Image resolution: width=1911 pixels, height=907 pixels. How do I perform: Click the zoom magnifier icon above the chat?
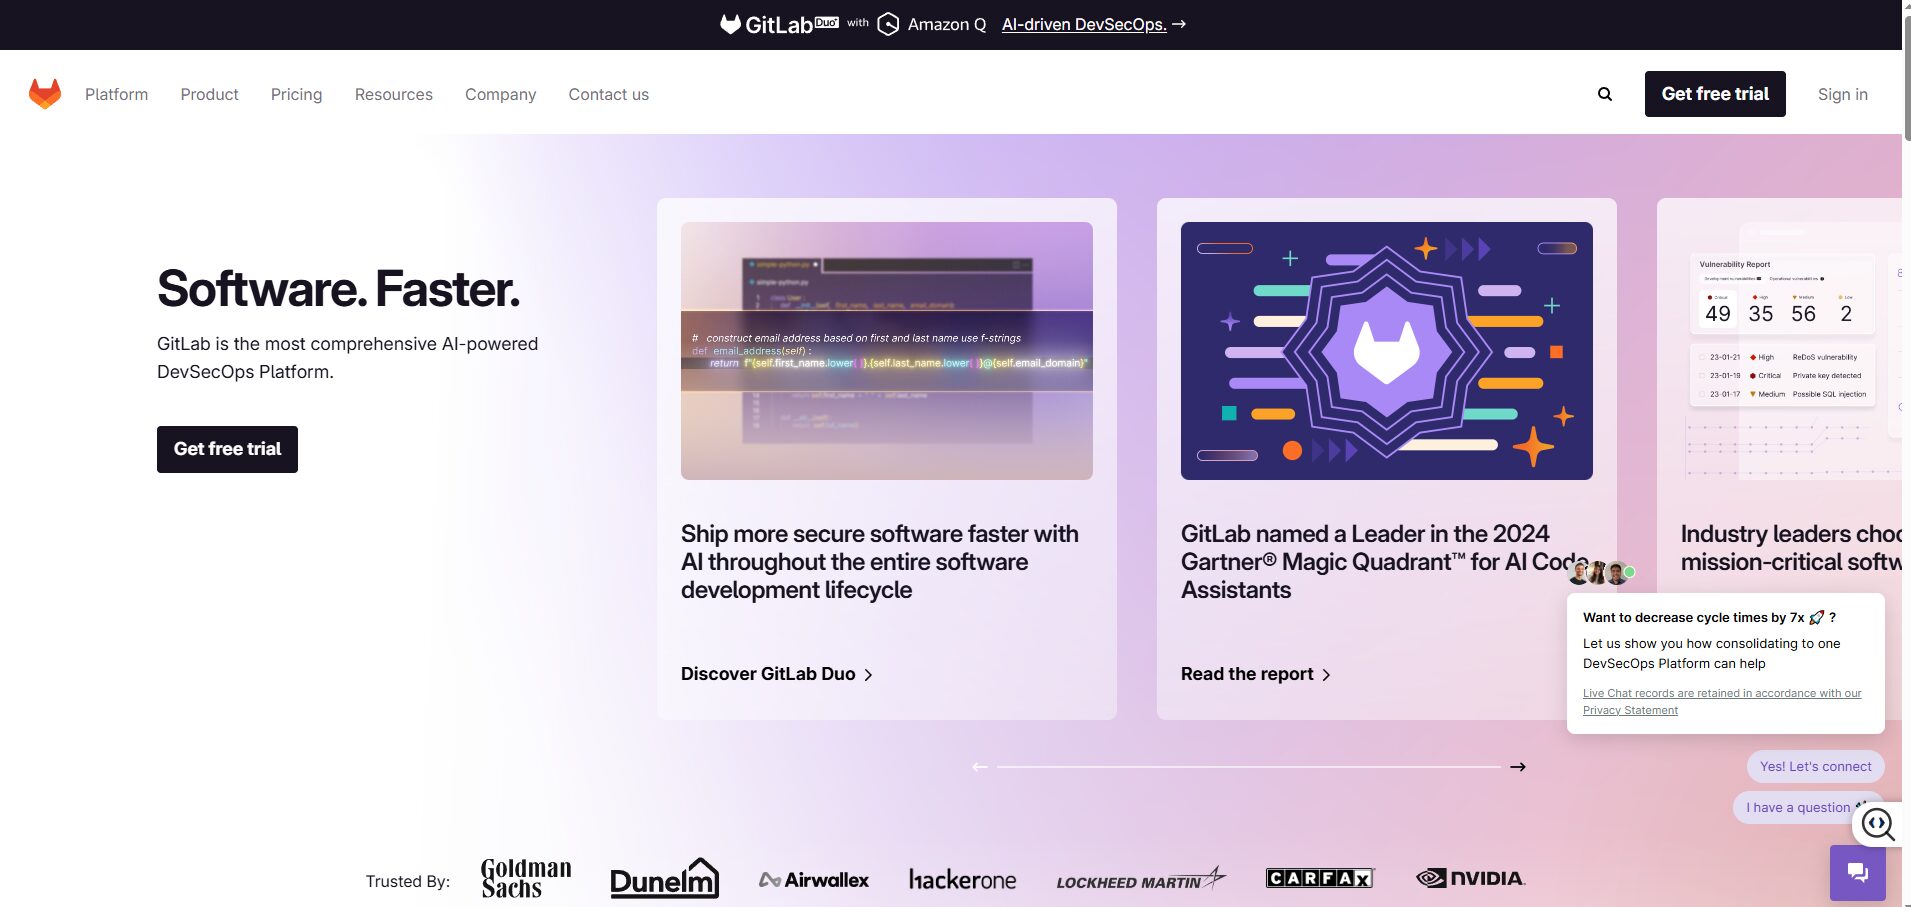coord(1879,825)
